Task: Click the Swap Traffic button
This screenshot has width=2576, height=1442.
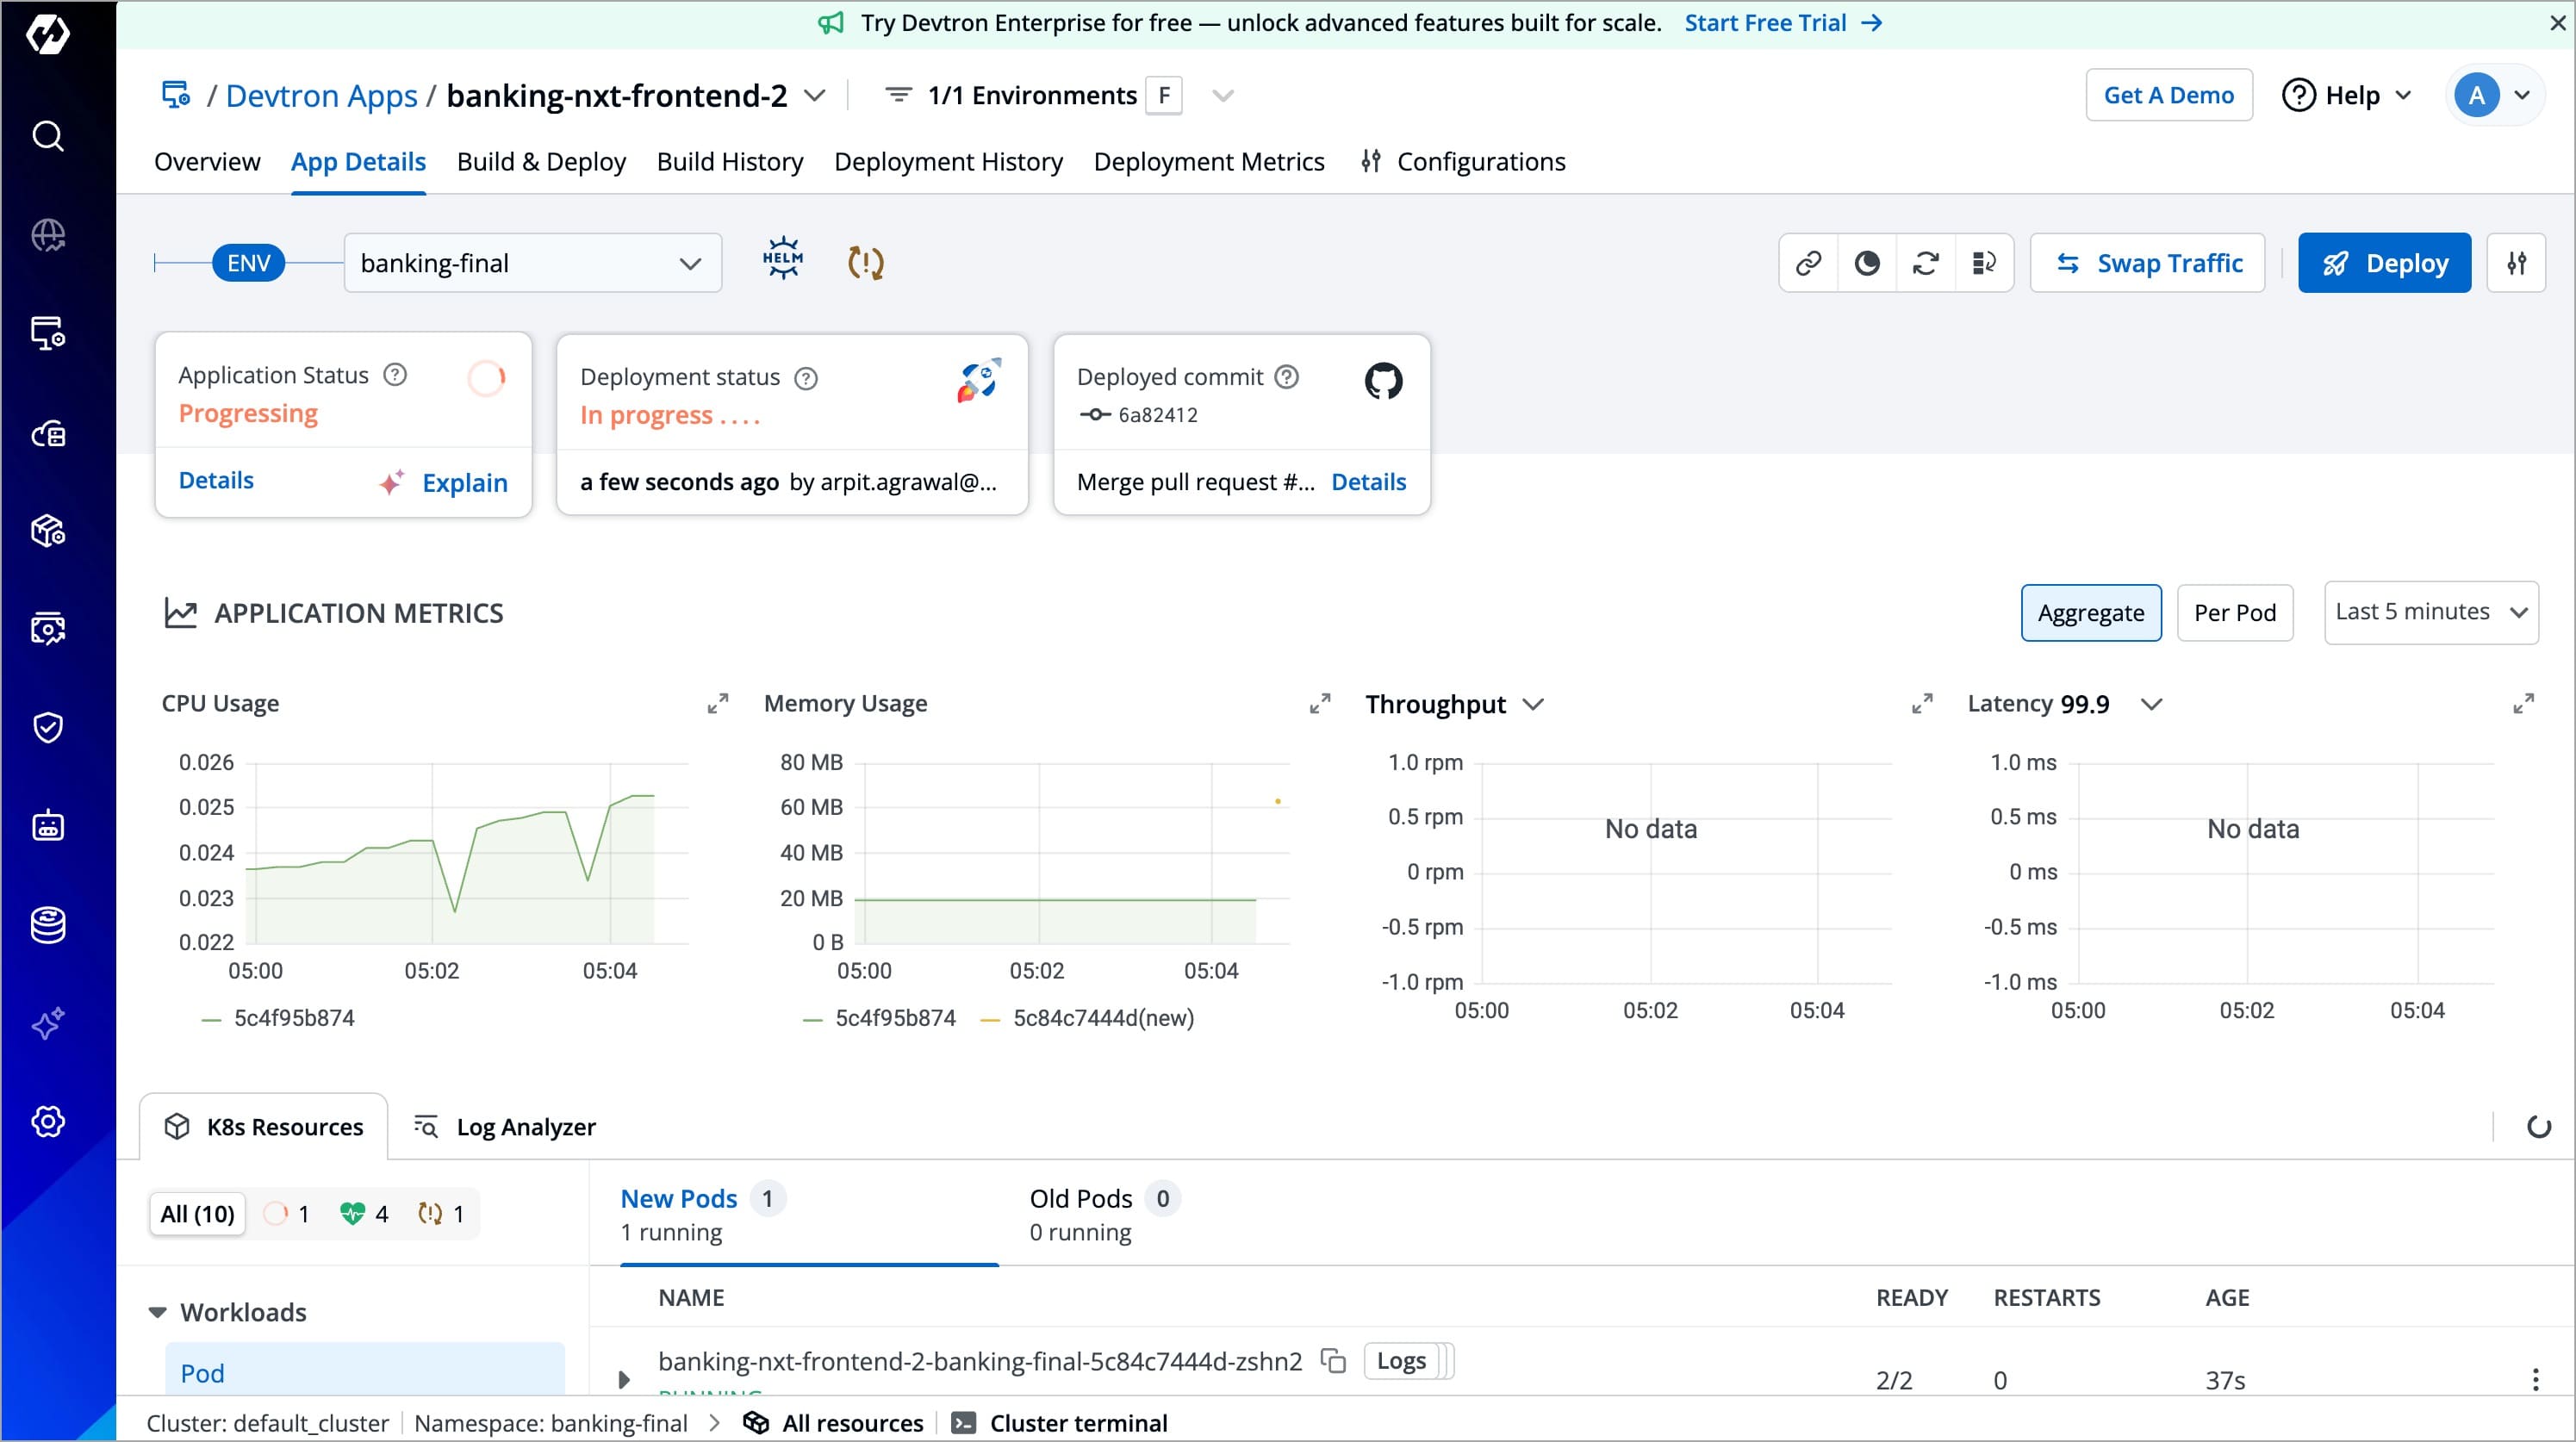Action: 2147,263
